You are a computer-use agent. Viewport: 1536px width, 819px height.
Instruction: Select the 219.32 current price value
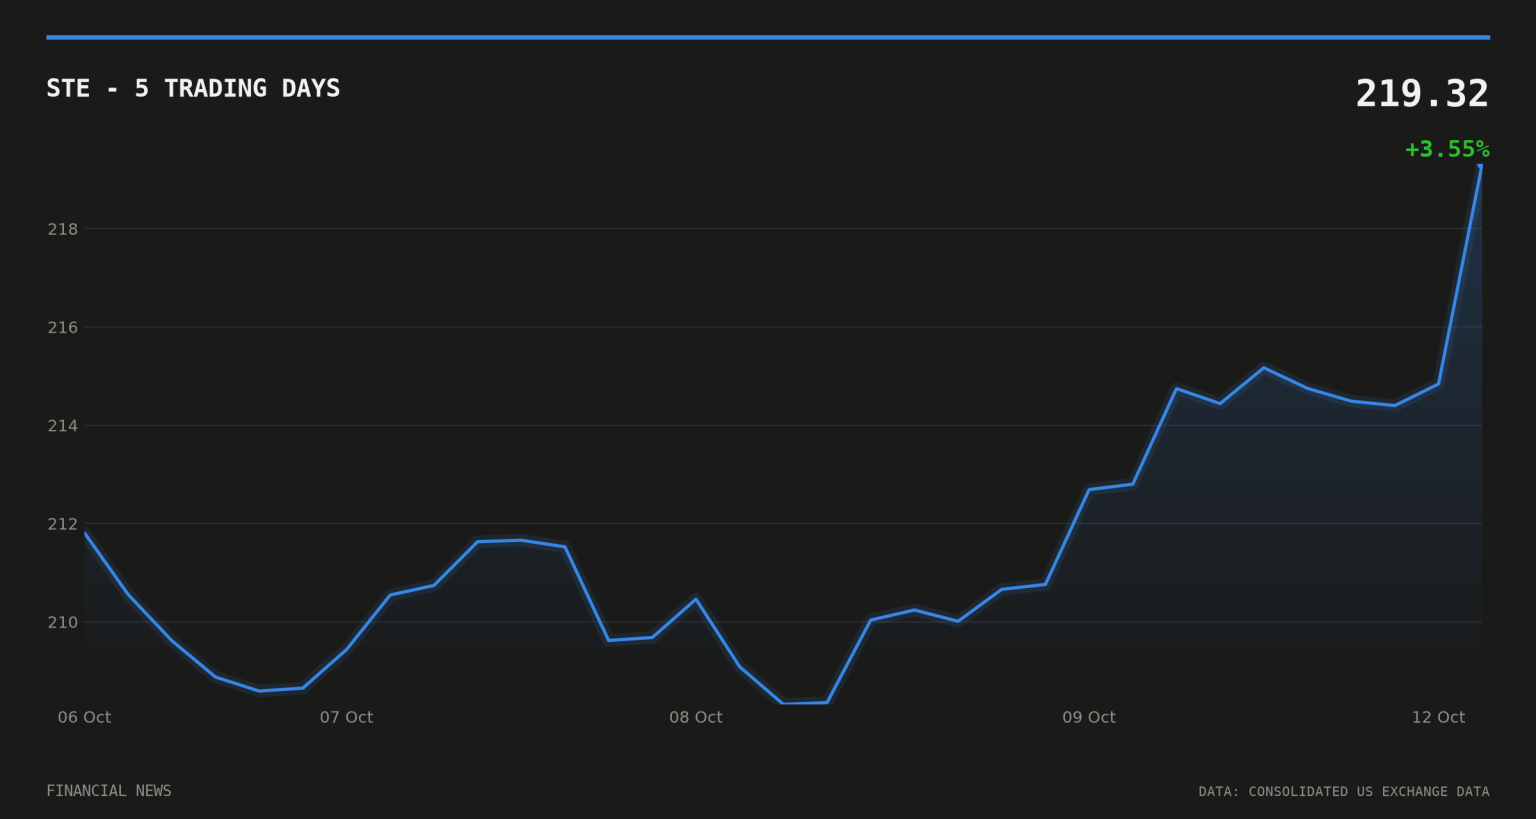click(1422, 94)
